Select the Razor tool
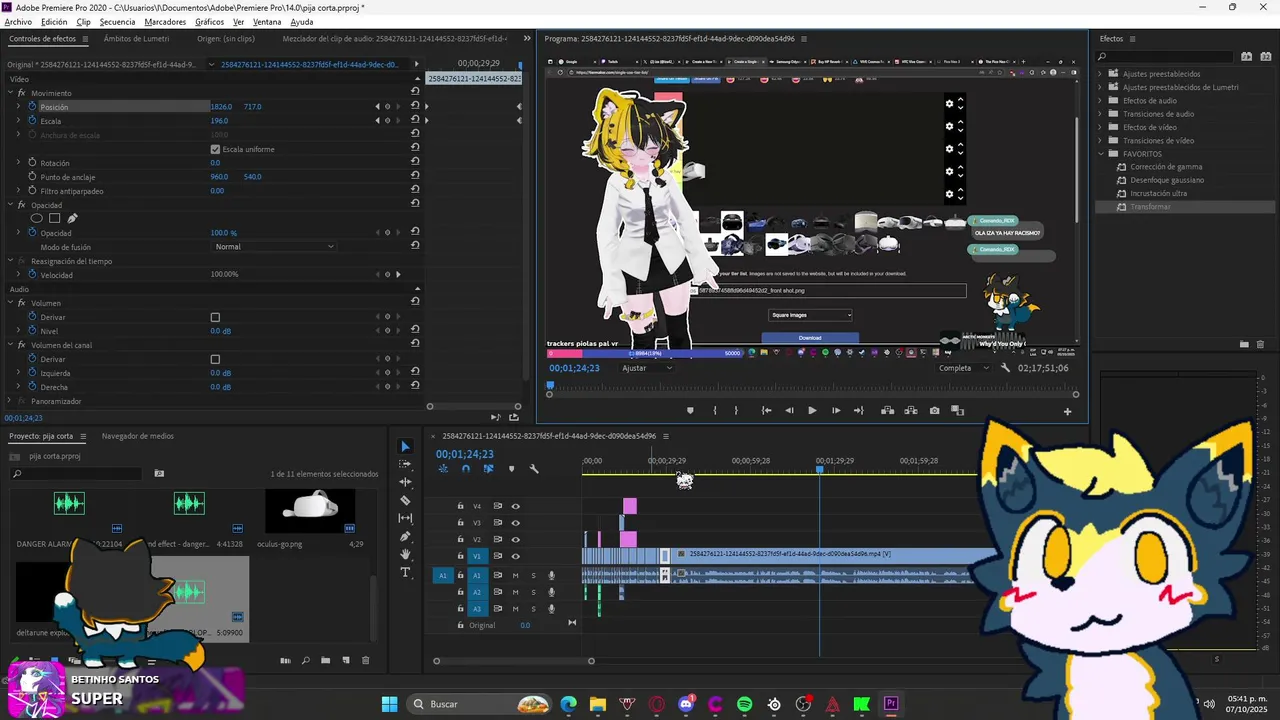This screenshot has height=720, width=1280. pos(405,500)
